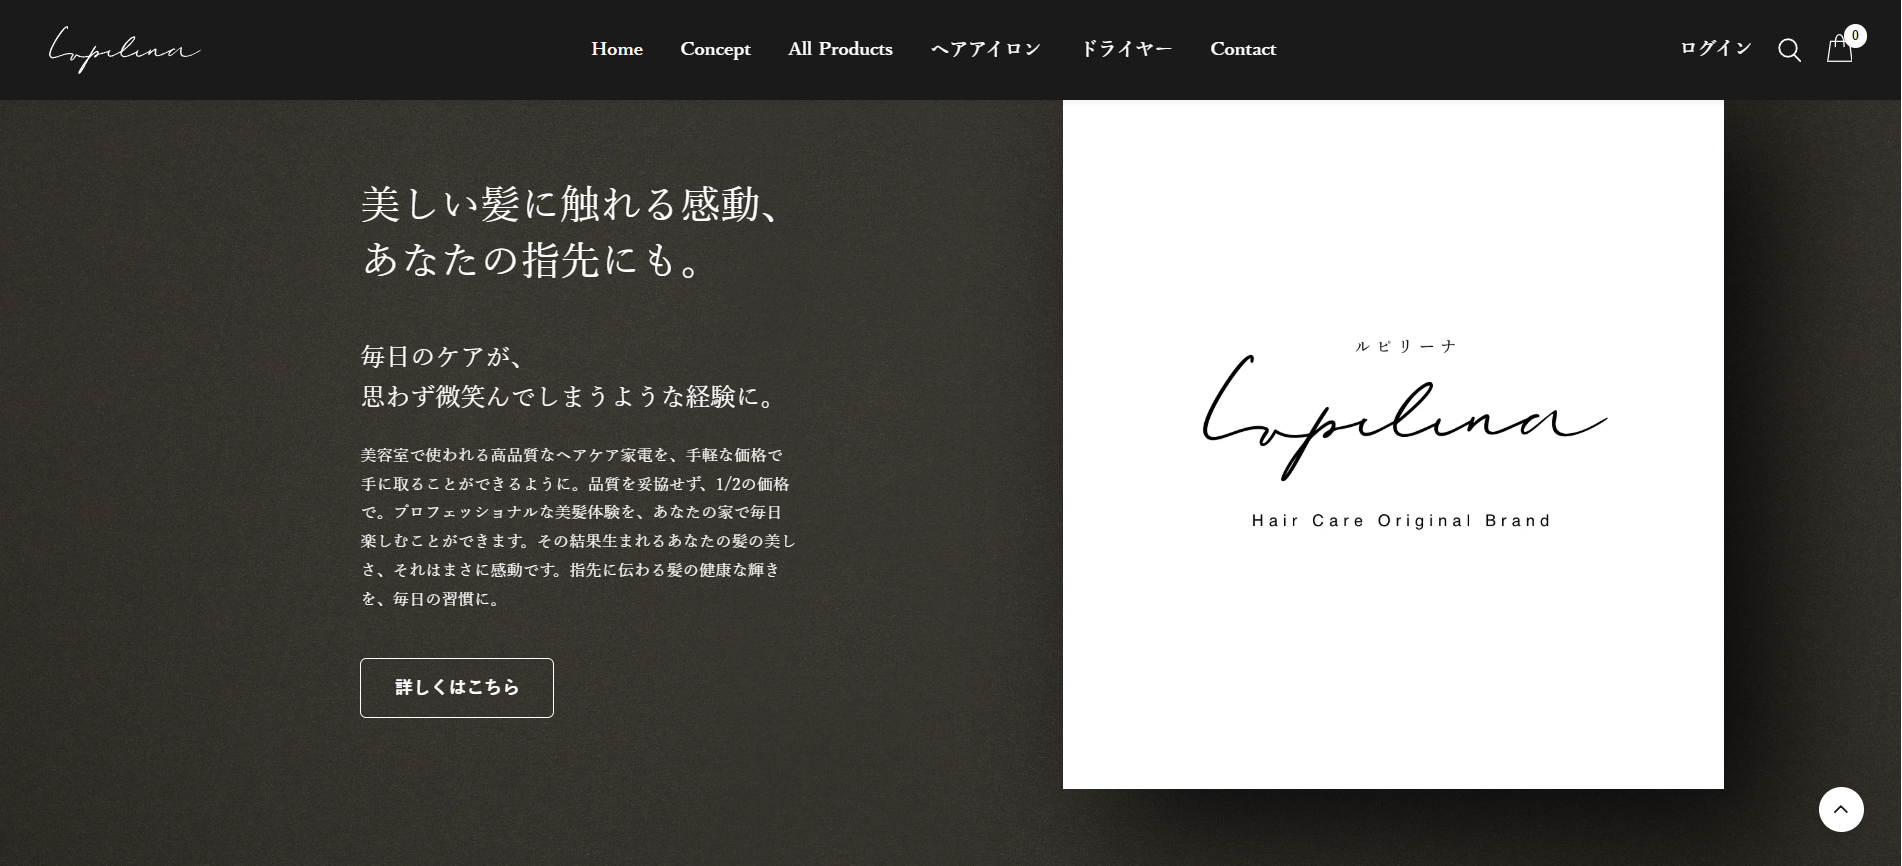Image resolution: width=1902 pixels, height=866 pixels.
Task: Click the cart item count badge
Action: pos(1855,36)
